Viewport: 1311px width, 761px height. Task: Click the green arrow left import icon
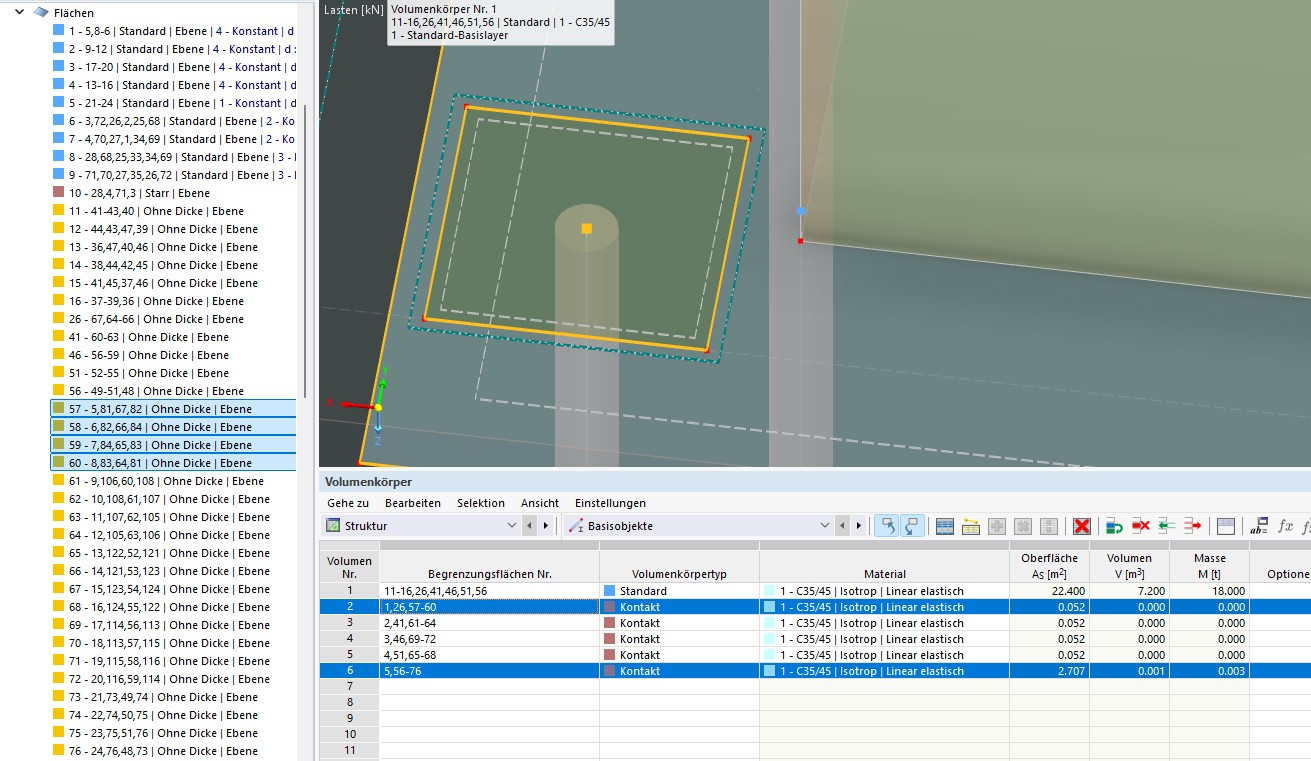coord(1166,526)
